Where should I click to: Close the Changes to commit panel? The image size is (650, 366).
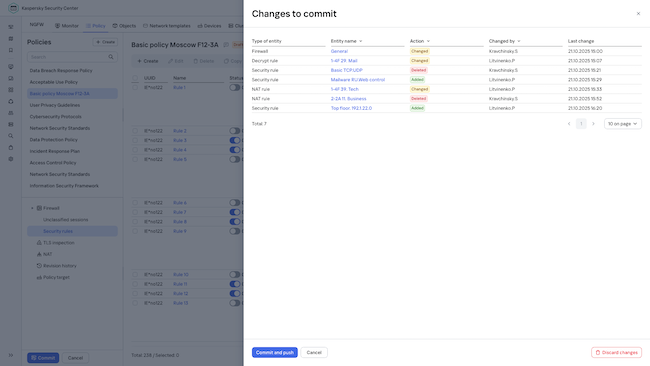pos(638,14)
